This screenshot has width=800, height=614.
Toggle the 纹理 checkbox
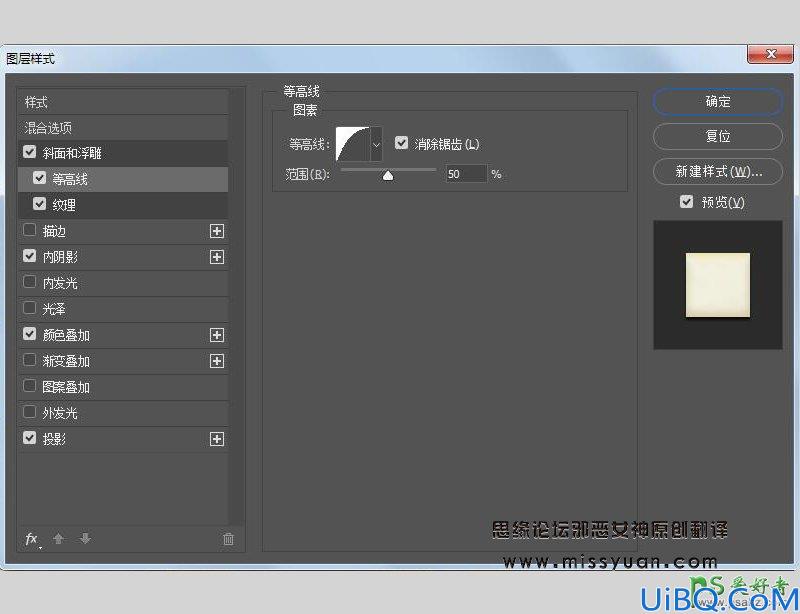tap(39, 204)
